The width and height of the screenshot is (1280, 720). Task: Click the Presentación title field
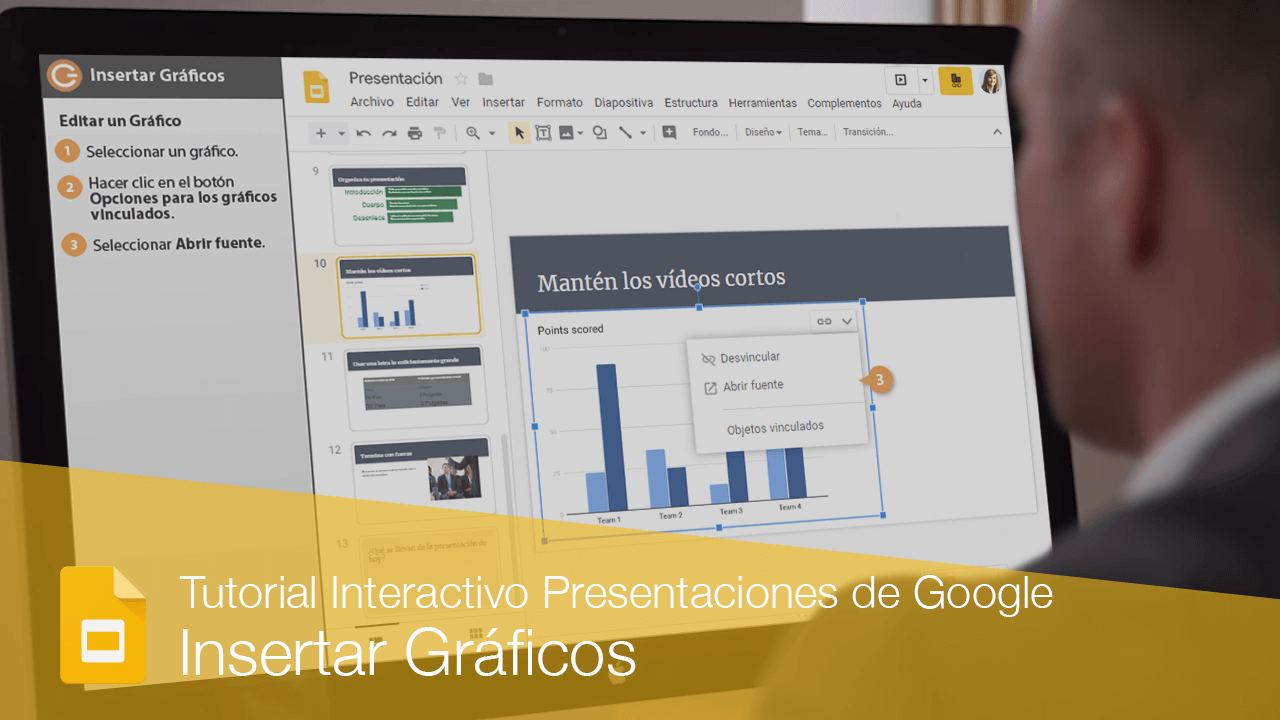[396, 79]
